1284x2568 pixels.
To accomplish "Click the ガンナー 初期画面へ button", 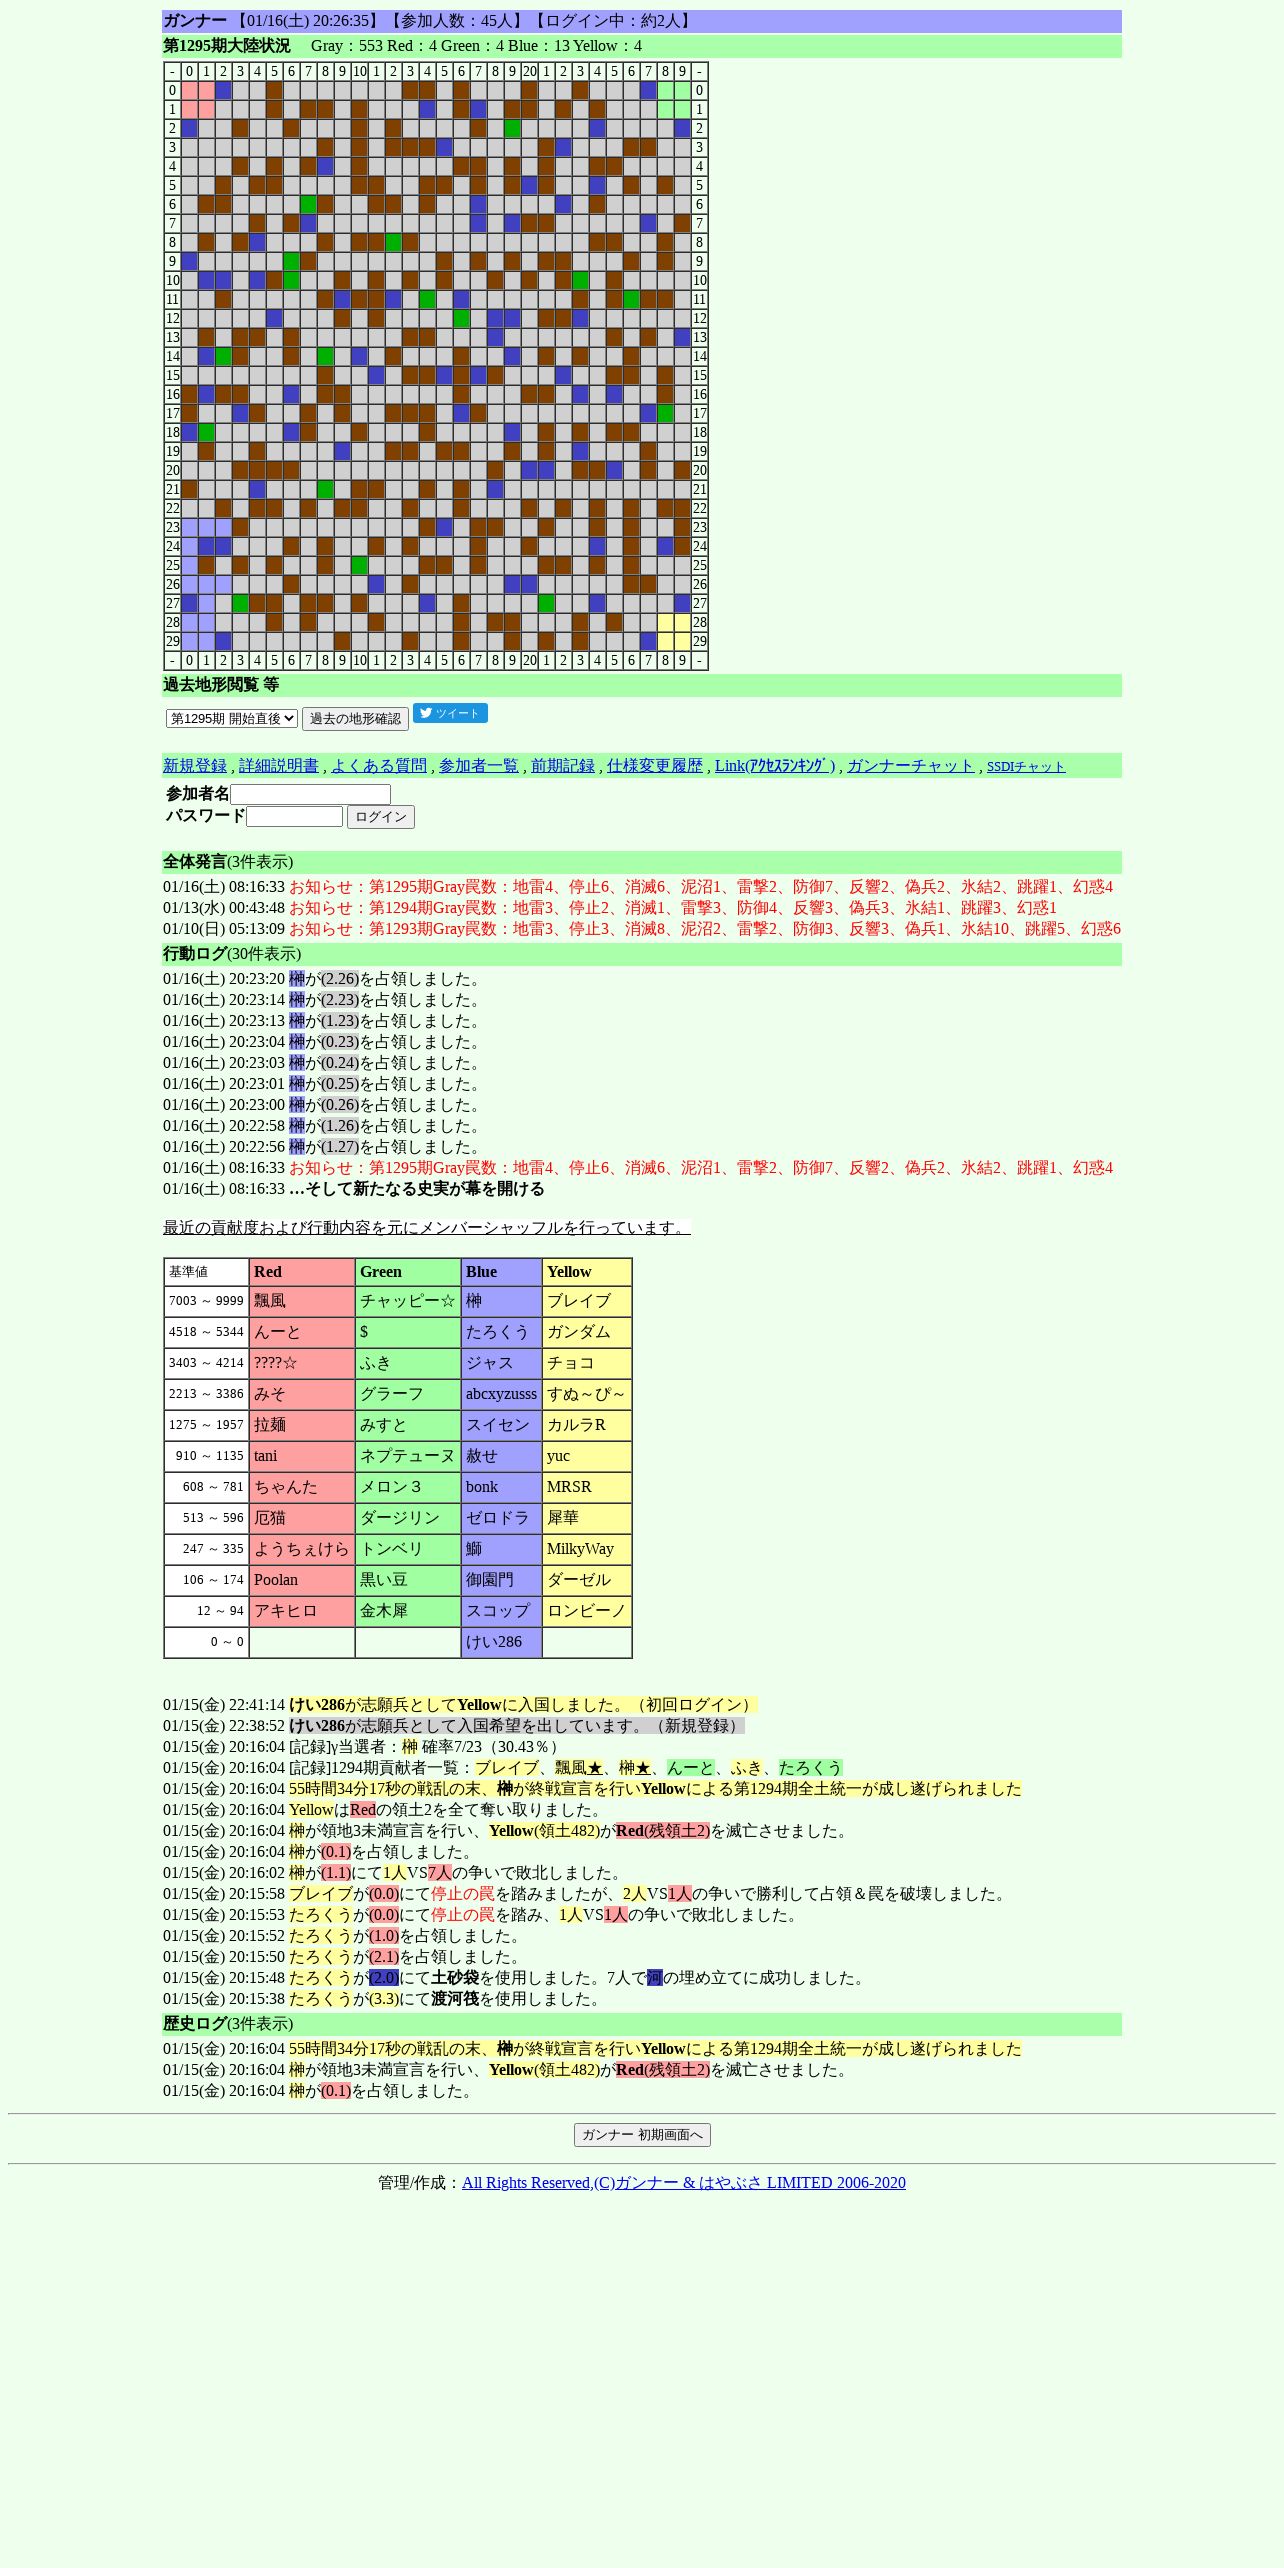I will point(642,2134).
